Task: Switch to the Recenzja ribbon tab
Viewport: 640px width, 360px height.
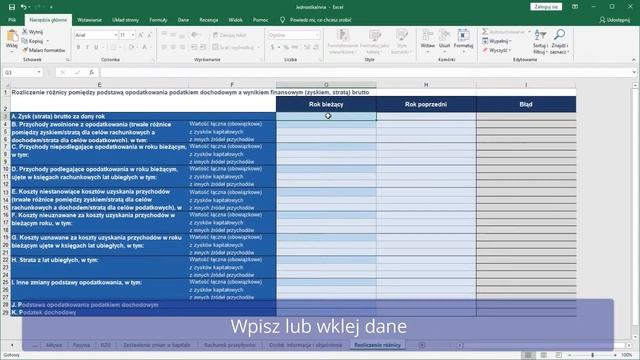Action: (x=209, y=20)
